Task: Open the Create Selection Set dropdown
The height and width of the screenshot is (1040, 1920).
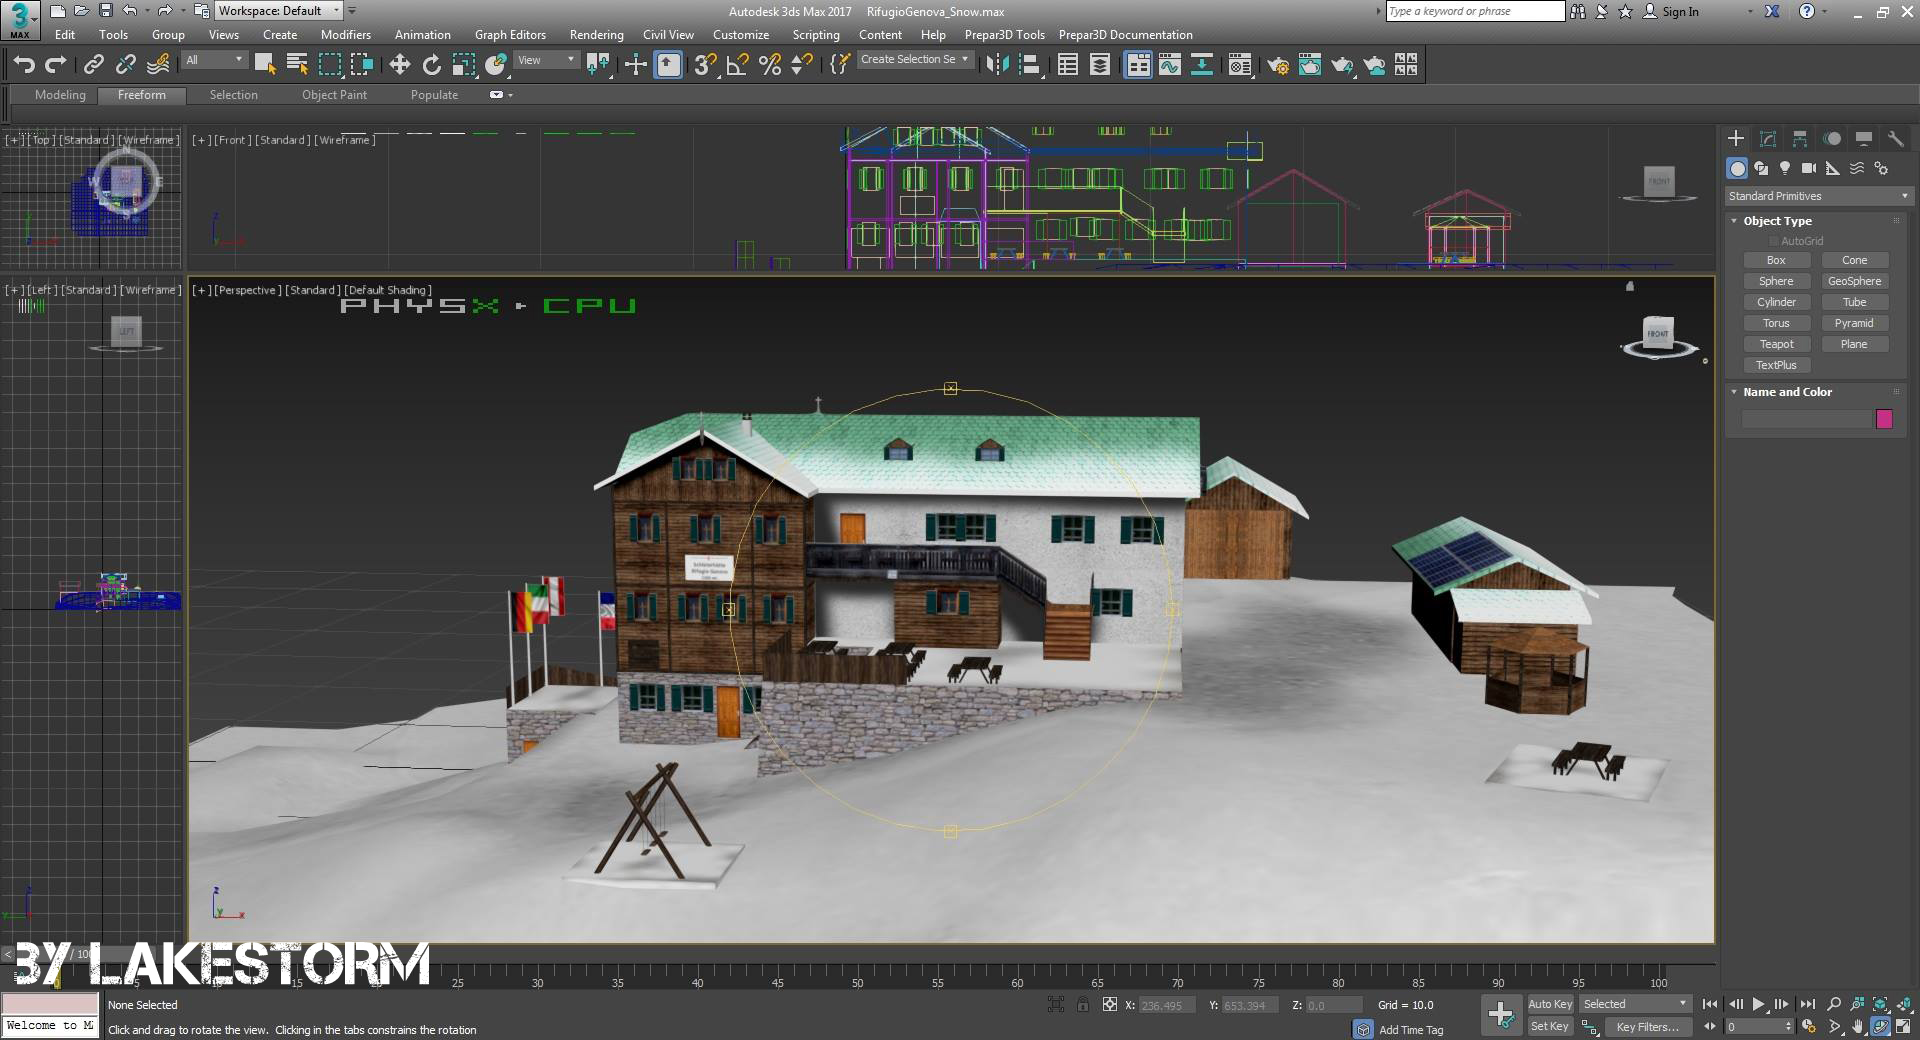Action: 915,60
